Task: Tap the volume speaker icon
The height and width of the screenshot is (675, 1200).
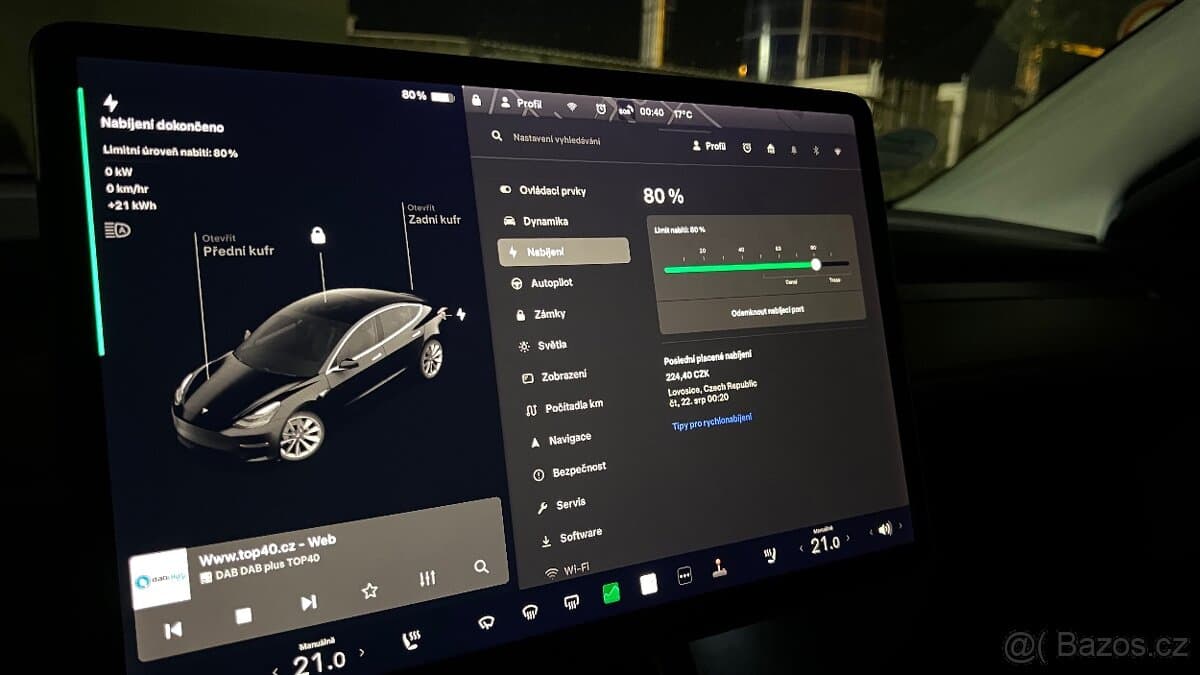Action: 885,529
